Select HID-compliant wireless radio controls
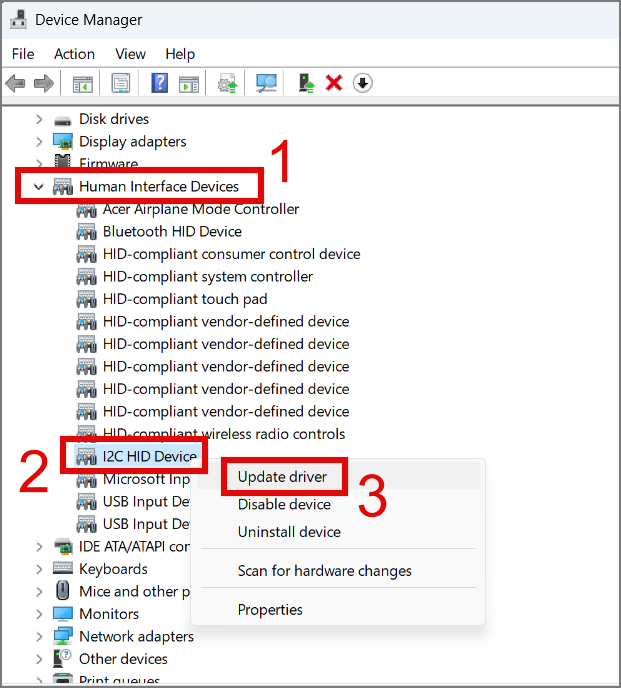 coord(224,434)
